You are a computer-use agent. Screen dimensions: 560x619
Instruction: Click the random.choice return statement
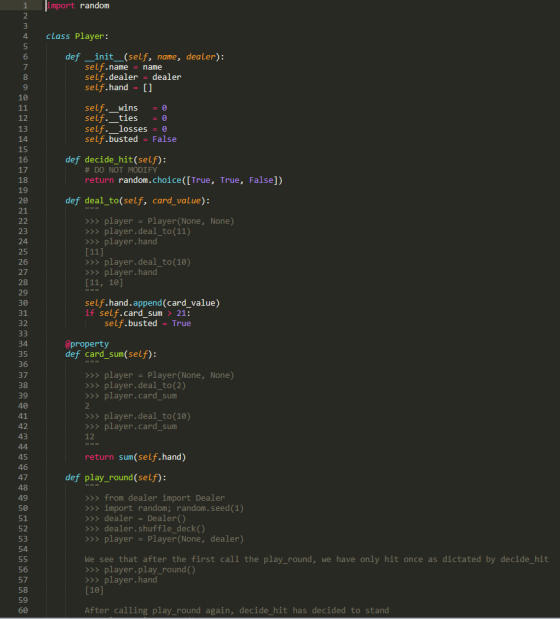(x=184, y=180)
